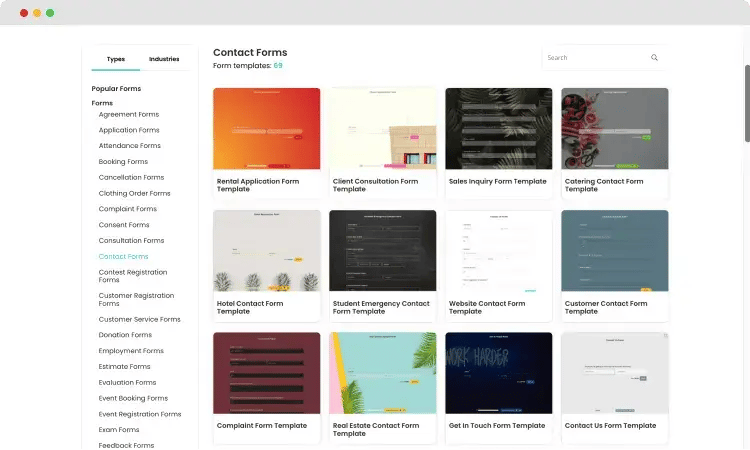
Task: Select Event Registration Forms in sidebar
Action: 139,414
